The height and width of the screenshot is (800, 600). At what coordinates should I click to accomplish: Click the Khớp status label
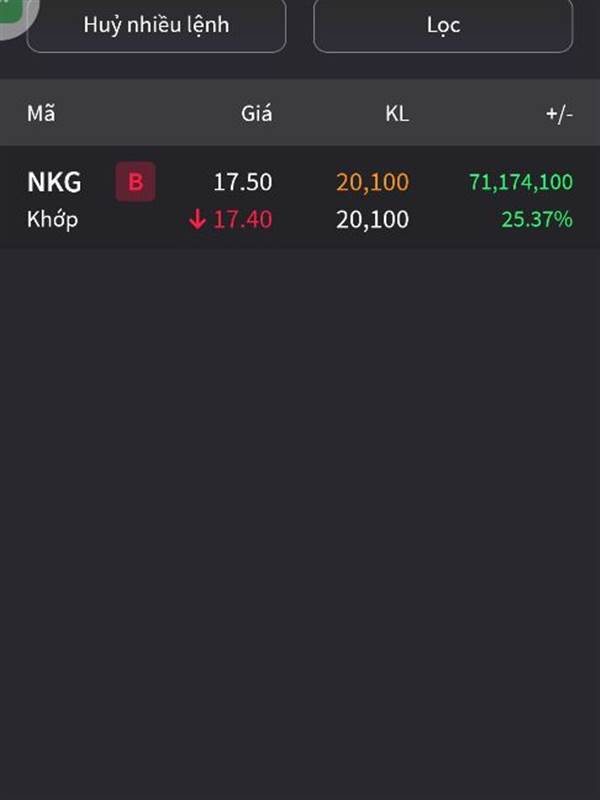click(52, 219)
